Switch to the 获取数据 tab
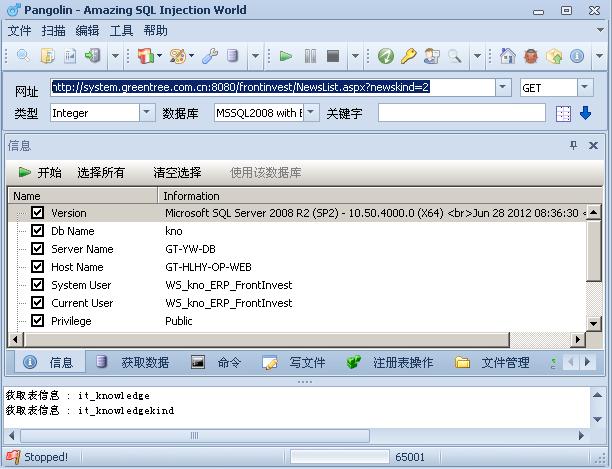 click(133, 362)
